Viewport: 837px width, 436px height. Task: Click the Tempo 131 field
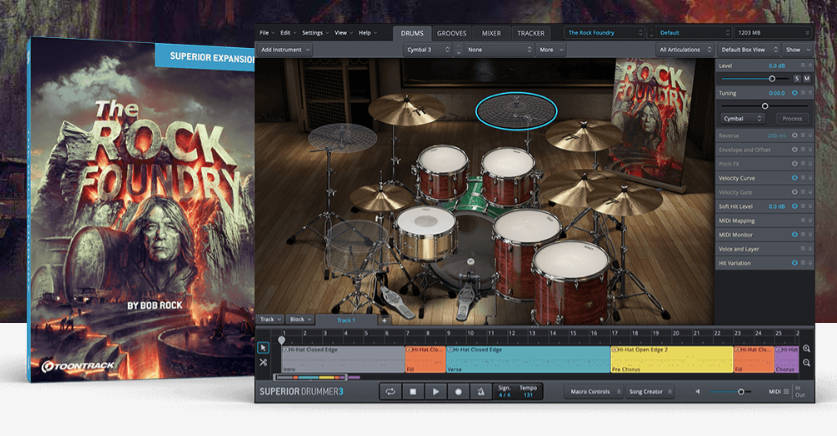click(x=528, y=392)
